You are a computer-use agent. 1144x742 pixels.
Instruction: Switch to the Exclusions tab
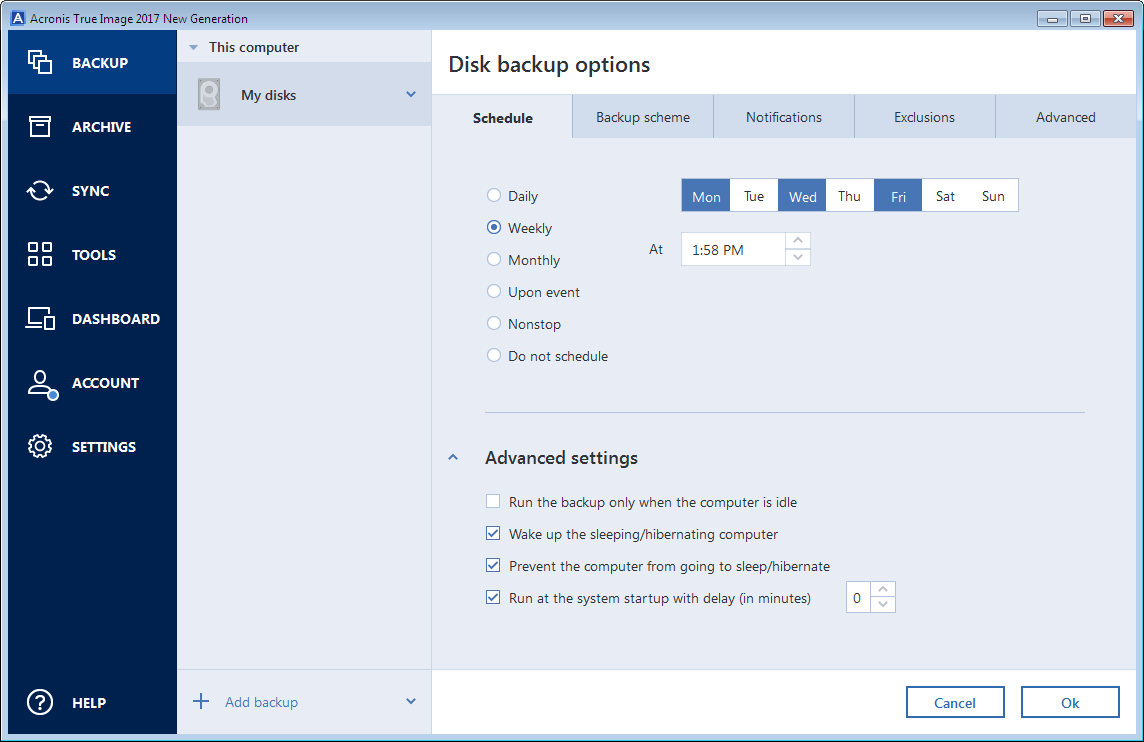click(924, 117)
